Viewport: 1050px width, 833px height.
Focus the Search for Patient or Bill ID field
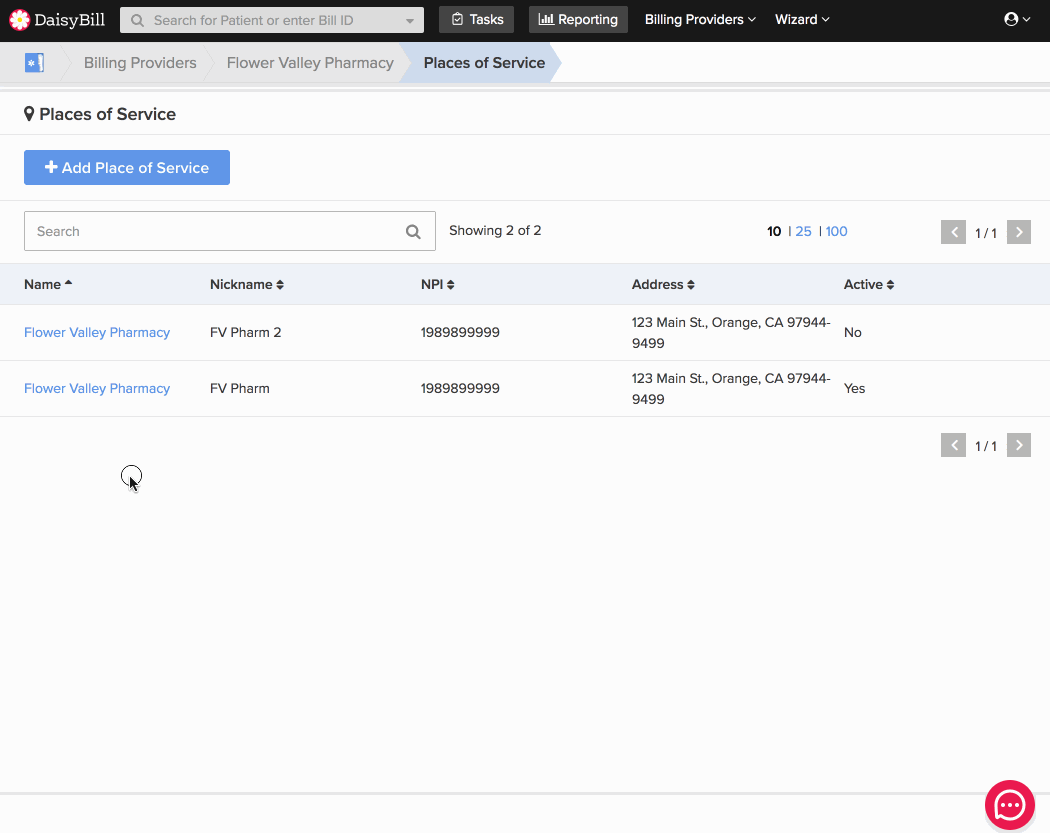pyautogui.click(x=271, y=20)
